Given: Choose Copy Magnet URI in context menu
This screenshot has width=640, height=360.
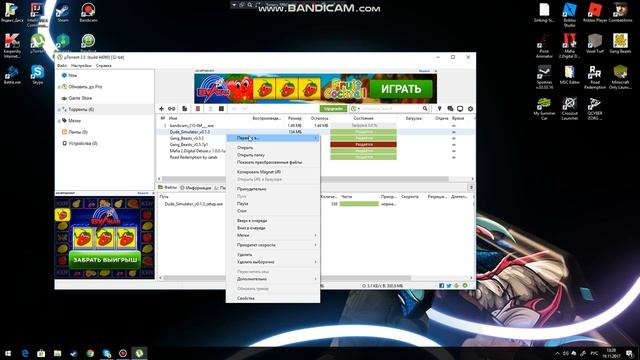Looking at the screenshot, I should click(x=259, y=172).
